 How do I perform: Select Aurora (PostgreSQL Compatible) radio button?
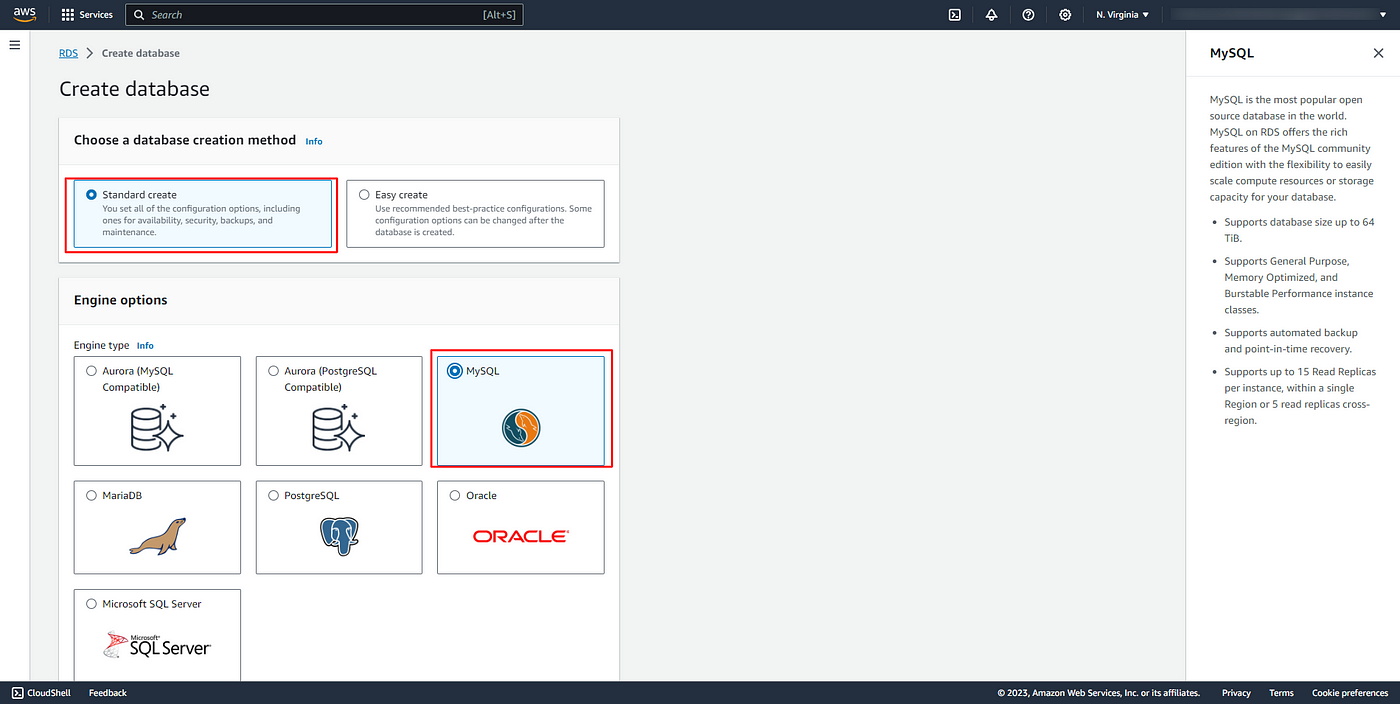274,371
